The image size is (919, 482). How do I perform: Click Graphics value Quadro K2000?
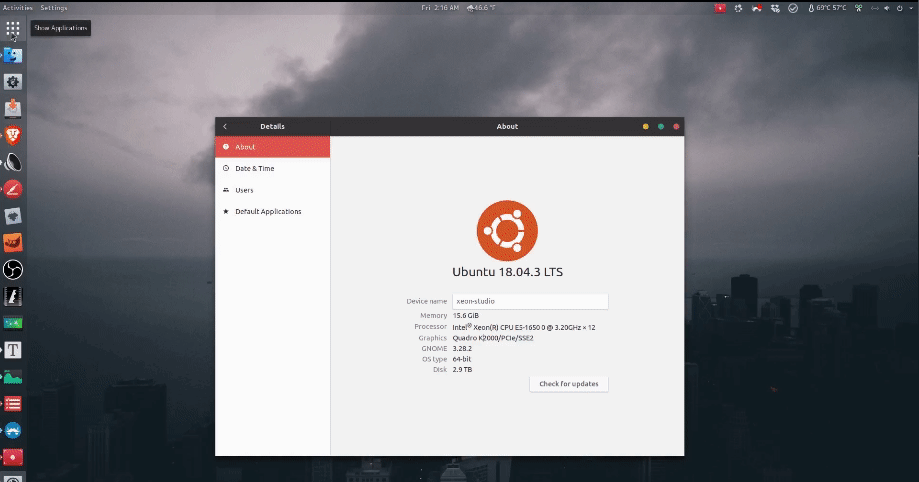493,338
